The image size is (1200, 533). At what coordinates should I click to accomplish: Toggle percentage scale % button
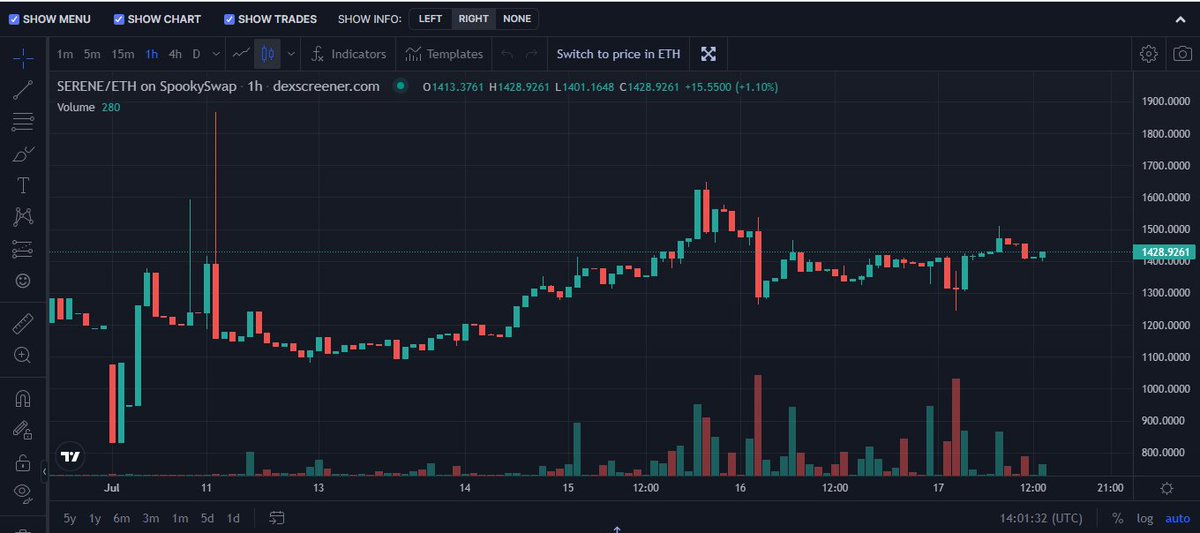(1117, 518)
